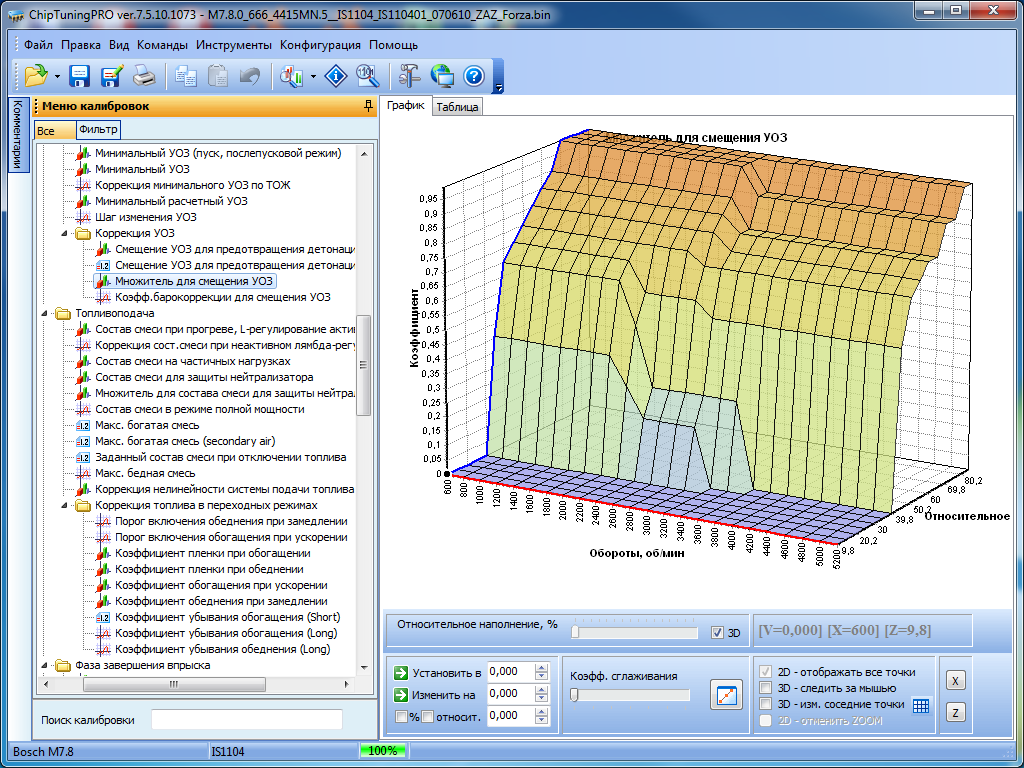Screen dimensions: 1024x768
Task: Click the Поиск калибровки search field
Action: 246,720
